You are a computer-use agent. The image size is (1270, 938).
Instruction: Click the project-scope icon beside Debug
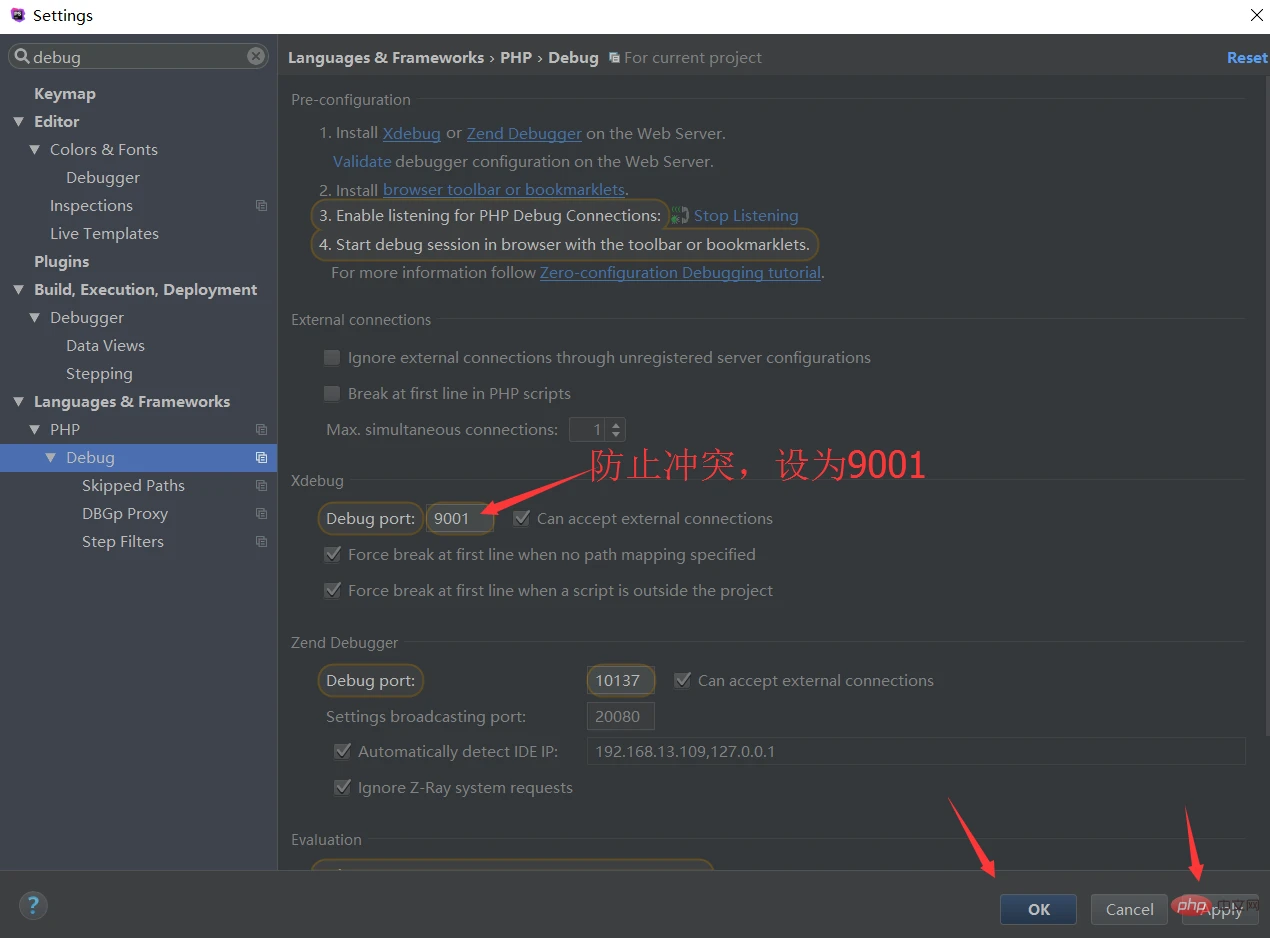(x=261, y=457)
